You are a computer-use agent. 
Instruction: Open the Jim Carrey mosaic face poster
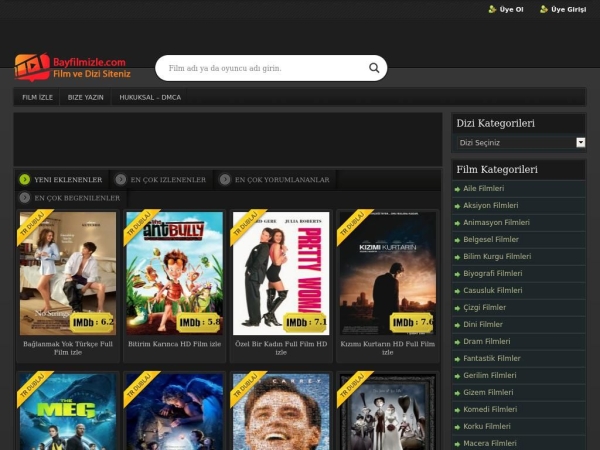(x=281, y=411)
